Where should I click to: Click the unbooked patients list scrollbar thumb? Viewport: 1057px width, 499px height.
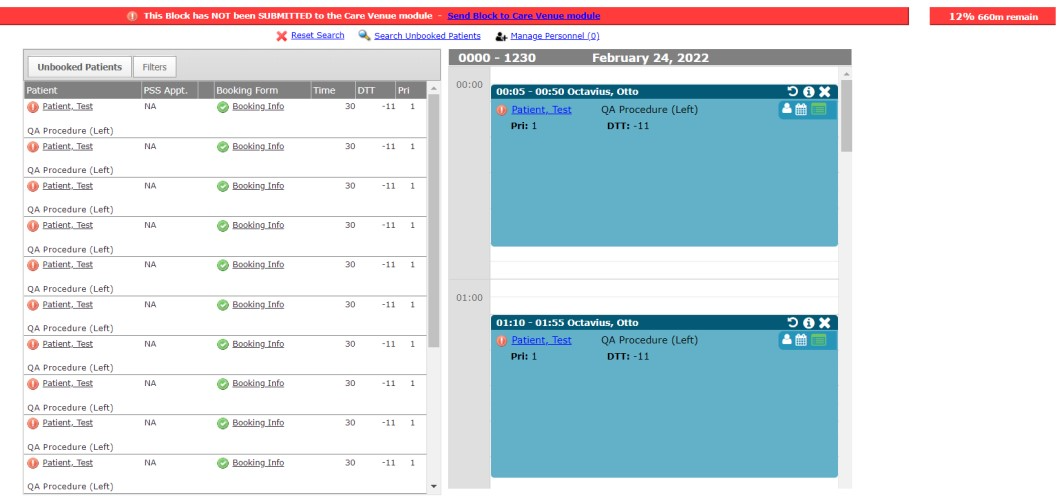[x=433, y=221]
